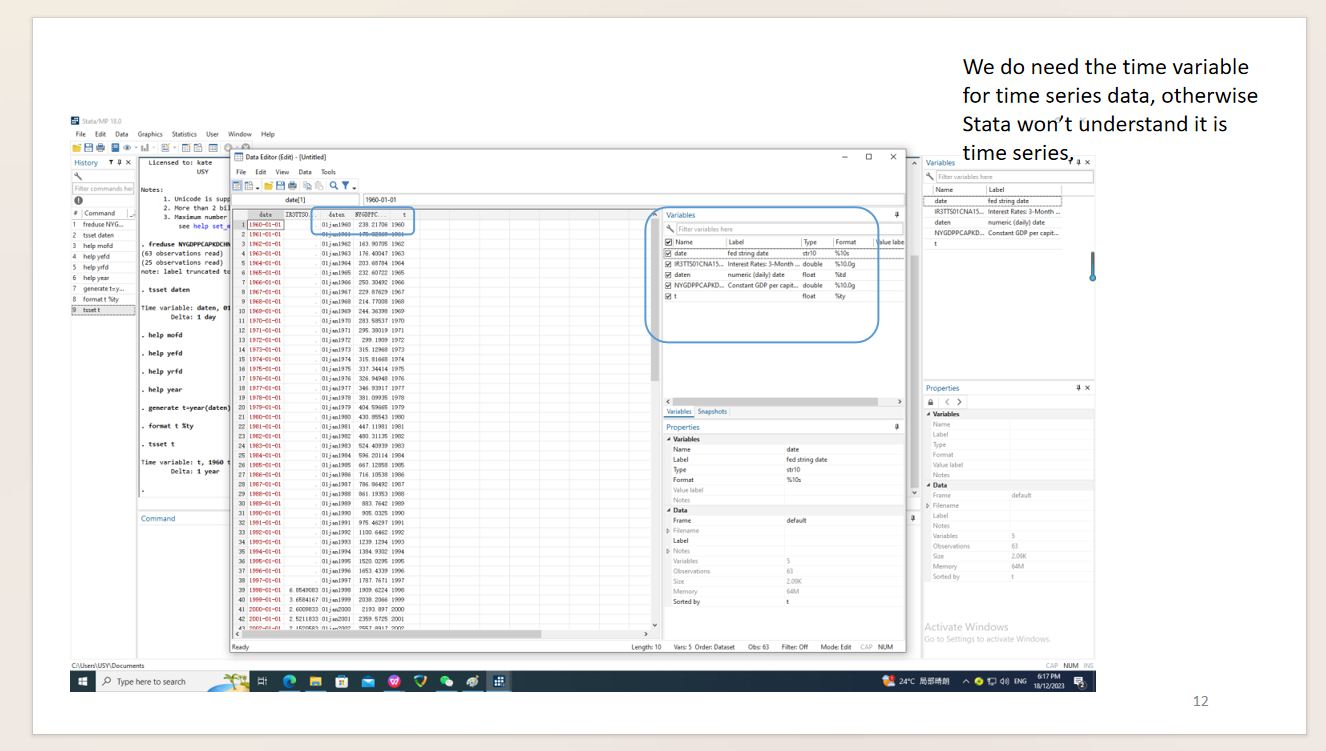
Task: Select 'tsset daten' in History list
Action: [98, 235]
